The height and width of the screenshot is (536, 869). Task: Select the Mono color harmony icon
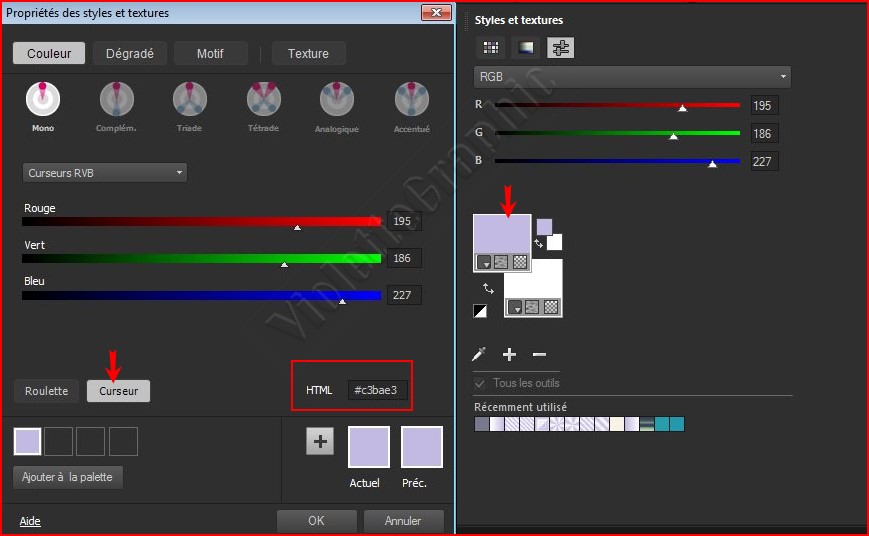pos(42,99)
